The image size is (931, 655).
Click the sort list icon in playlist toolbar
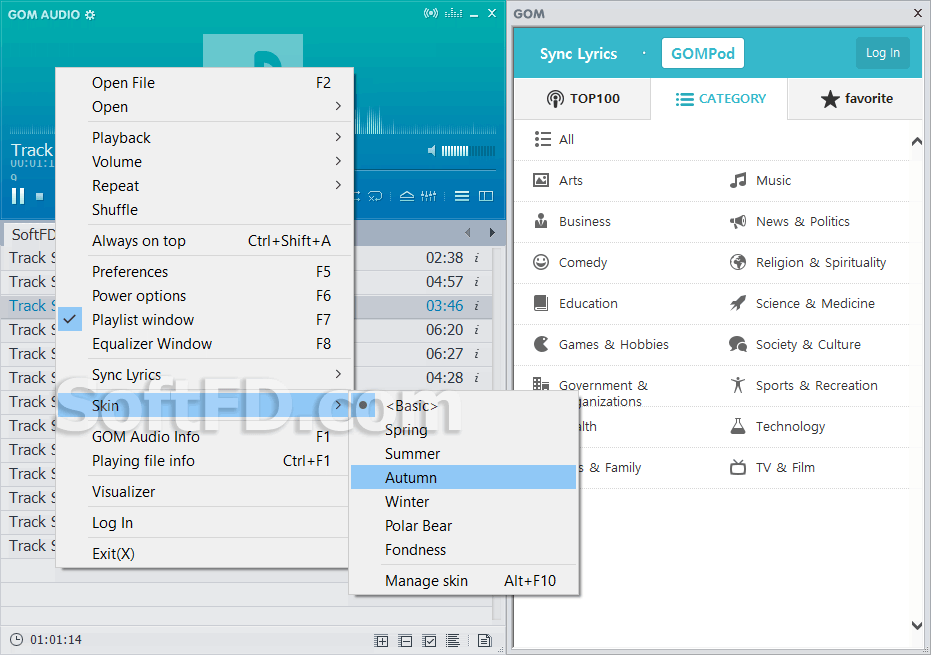pyautogui.click(x=453, y=640)
